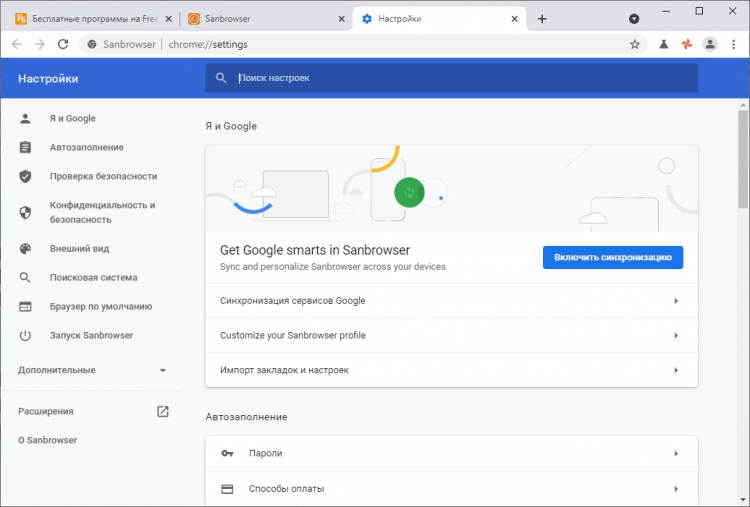The image size is (750, 507).
Task: Expand Синхронизация сервисов Google row
Action: (x=451, y=301)
